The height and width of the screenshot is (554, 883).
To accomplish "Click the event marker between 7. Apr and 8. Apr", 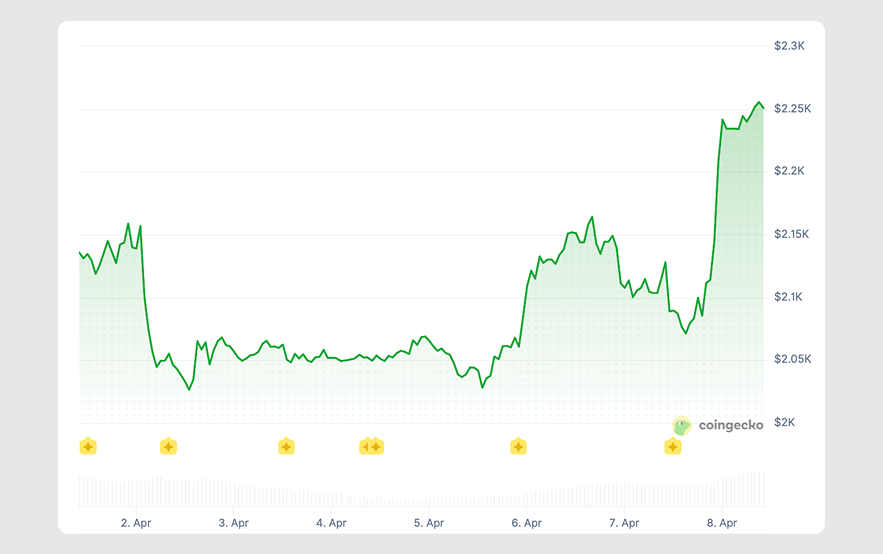I will click(x=673, y=446).
